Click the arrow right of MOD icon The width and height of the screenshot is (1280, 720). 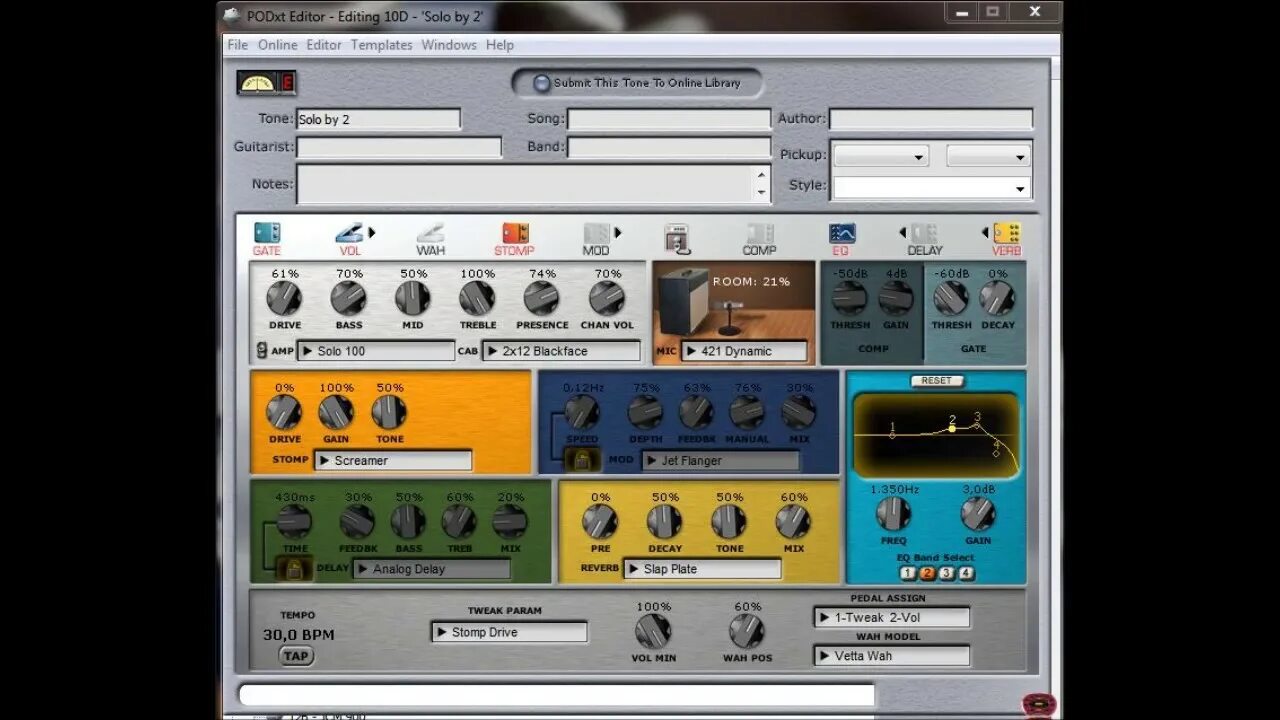click(x=618, y=233)
